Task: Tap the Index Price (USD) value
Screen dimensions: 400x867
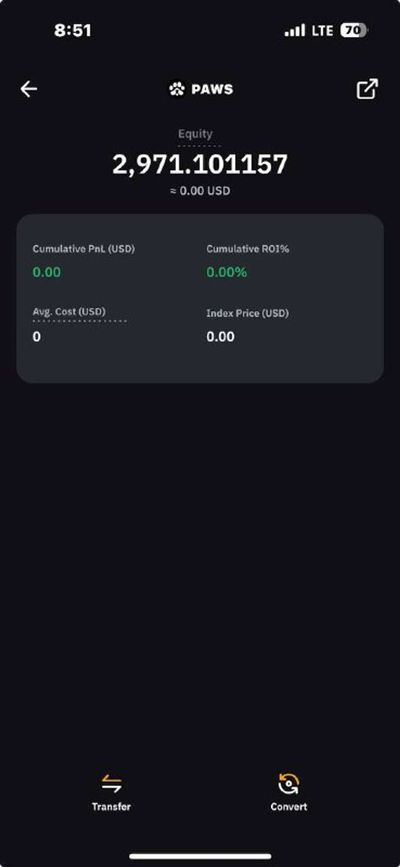Action: (x=220, y=337)
